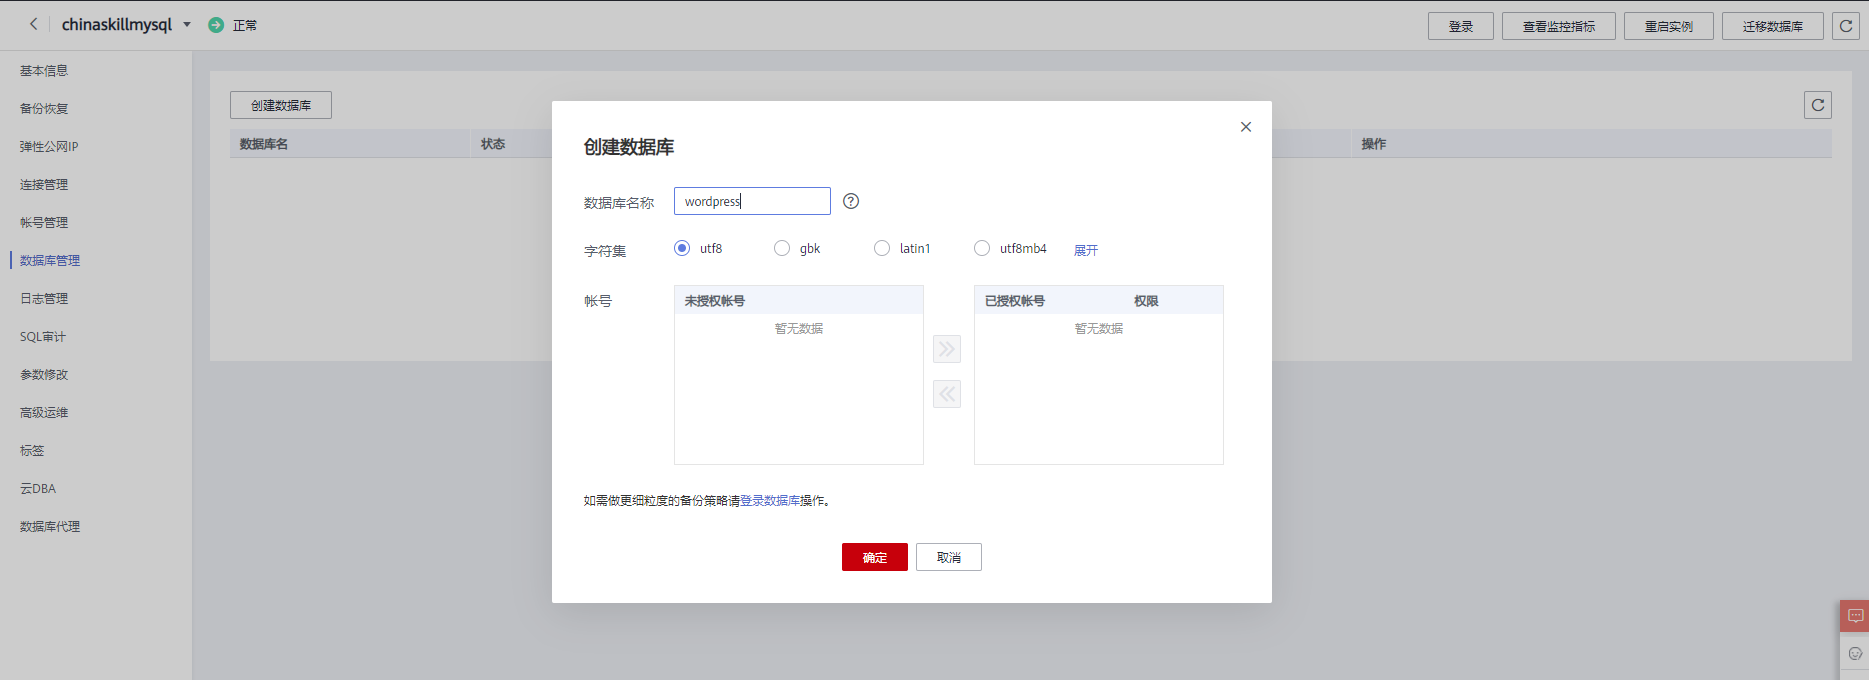Viewport: 1869px width, 680px height.
Task: Open 数据库管理 in the sidebar
Action: pos(50,261)
